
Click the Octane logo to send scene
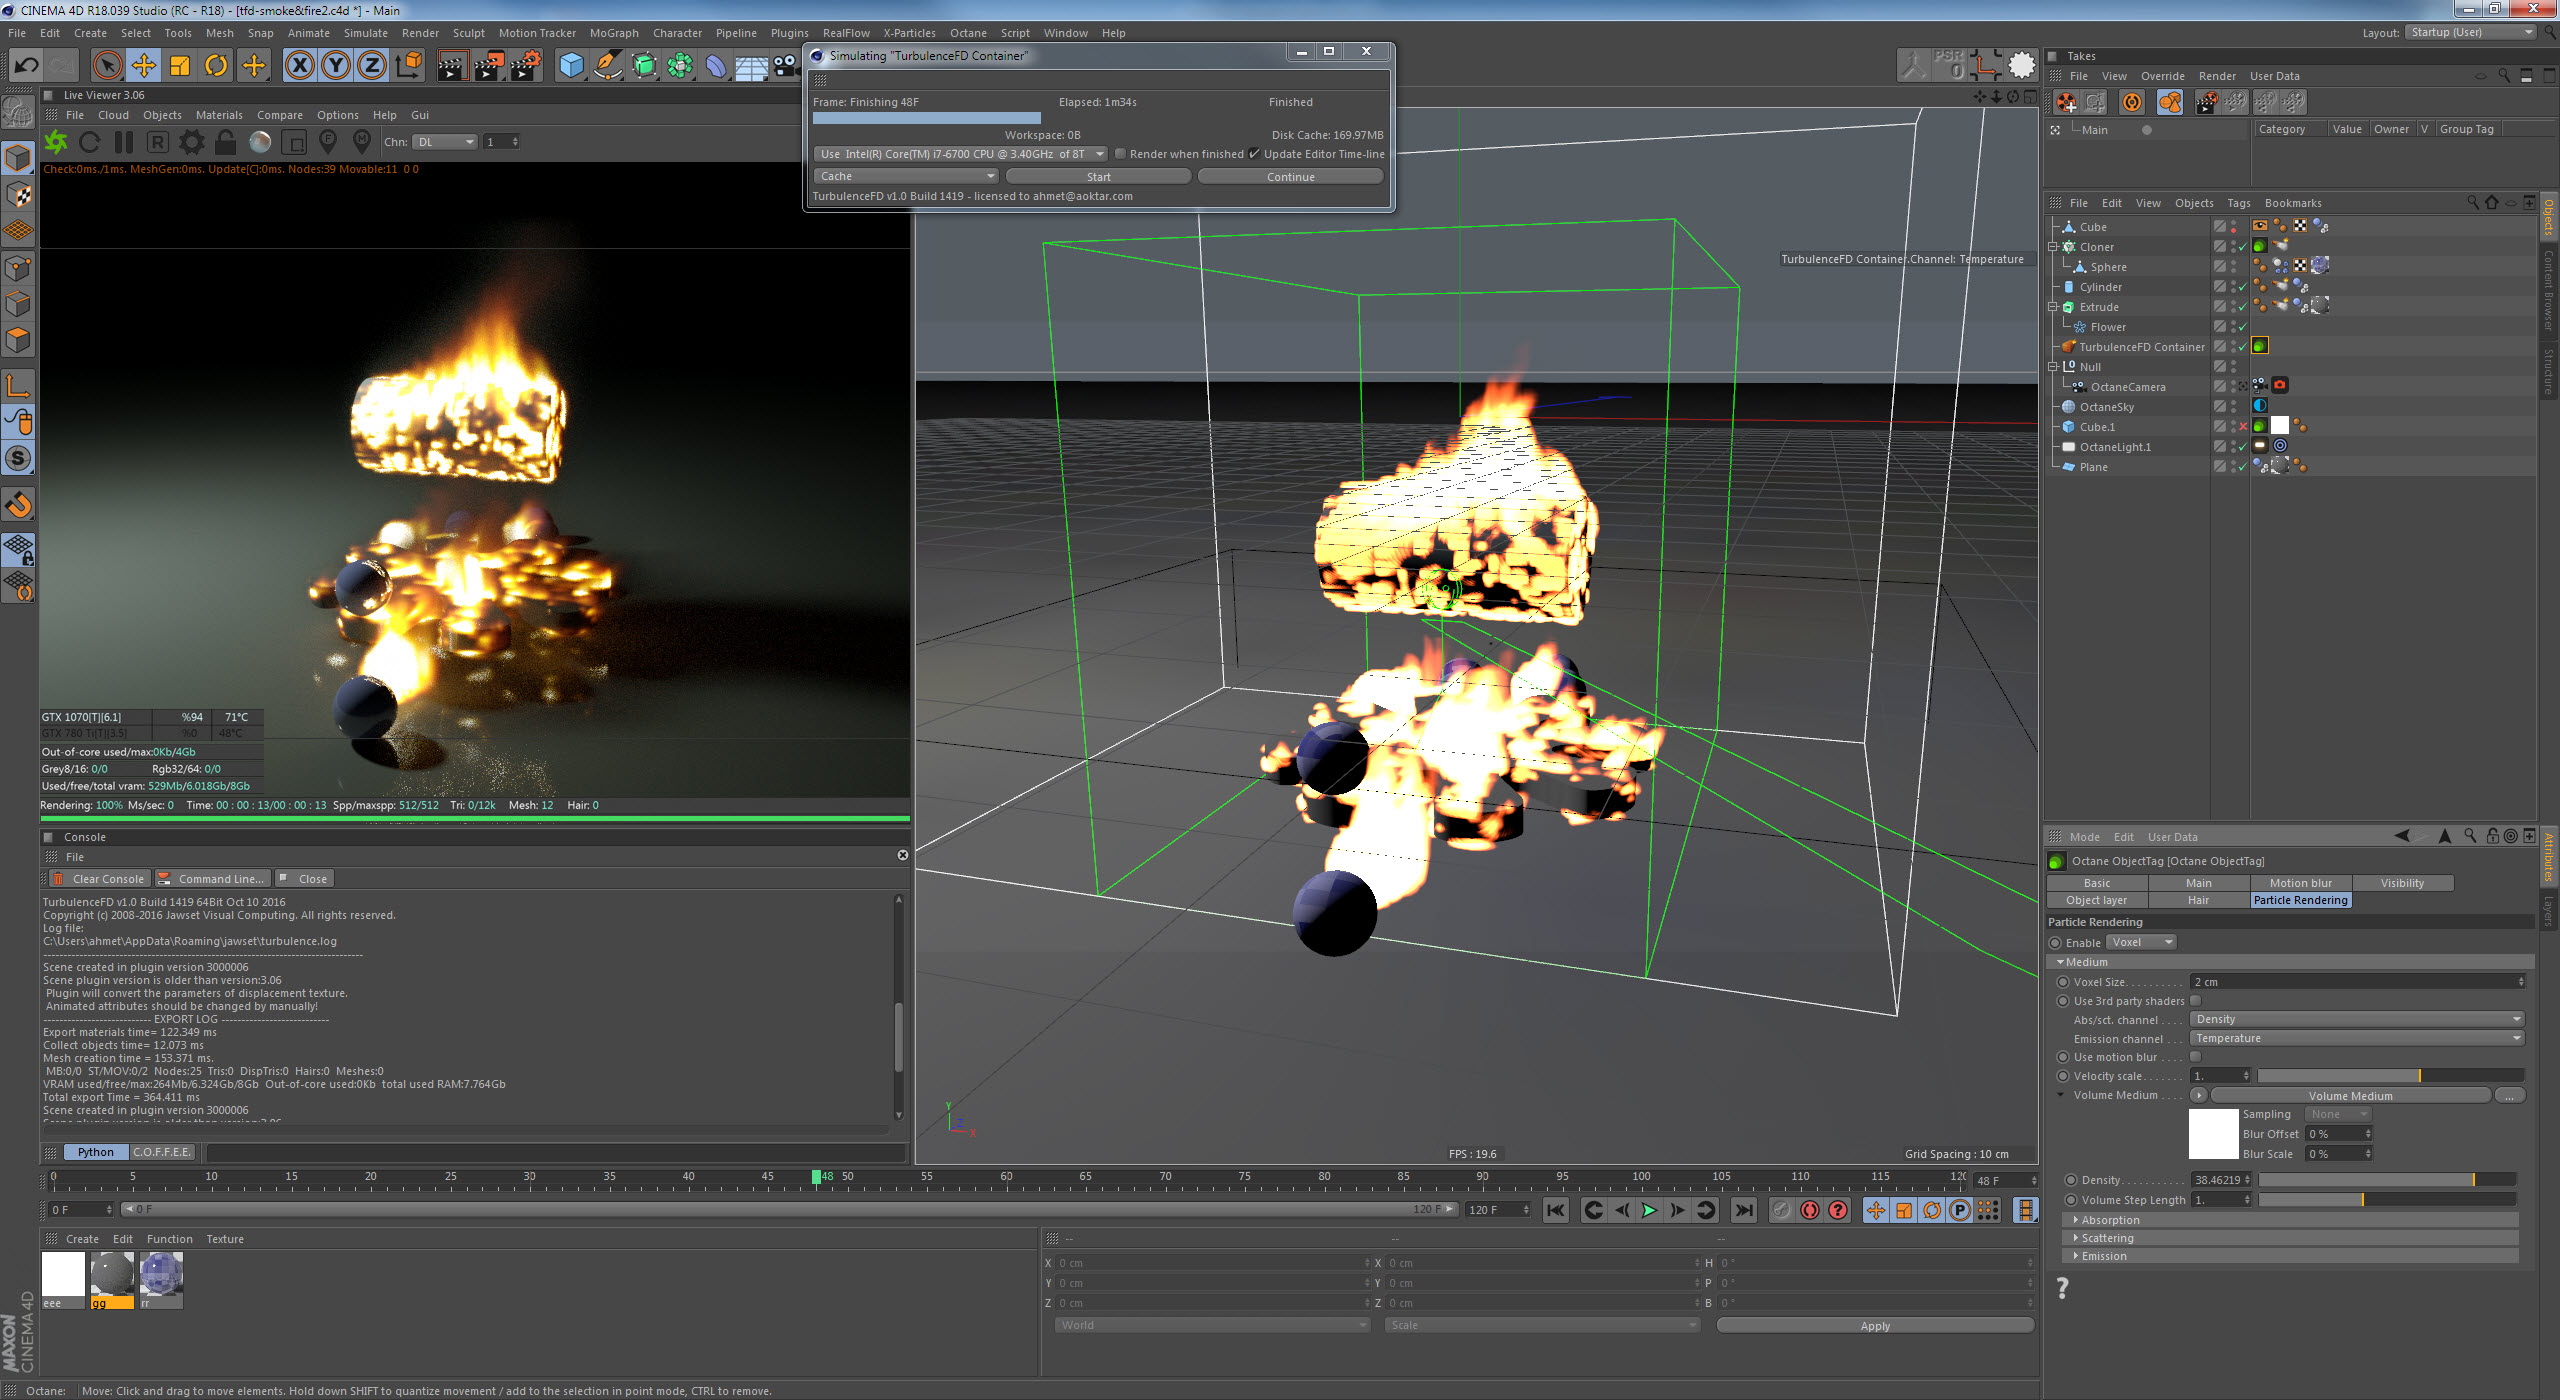56,142
